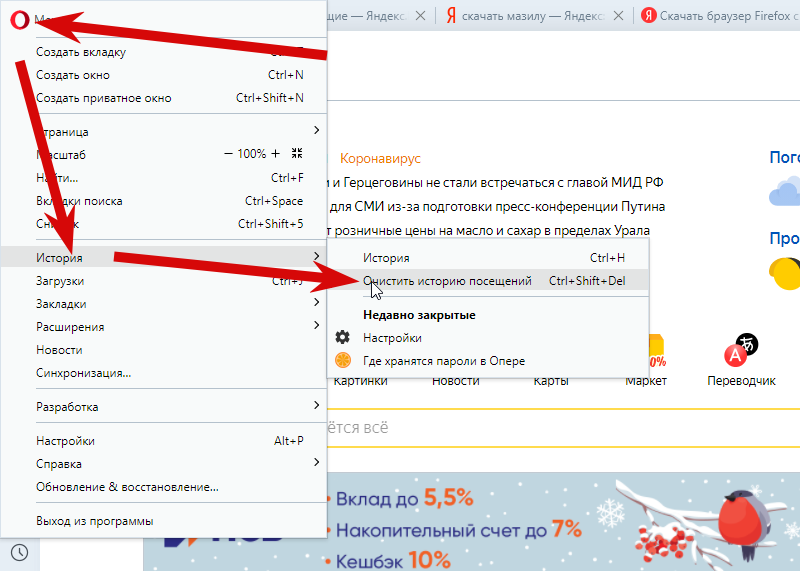Open История Ctrl+H in the submenu
The height and width of the screenshot is (571, 800).
click(488, 258)
